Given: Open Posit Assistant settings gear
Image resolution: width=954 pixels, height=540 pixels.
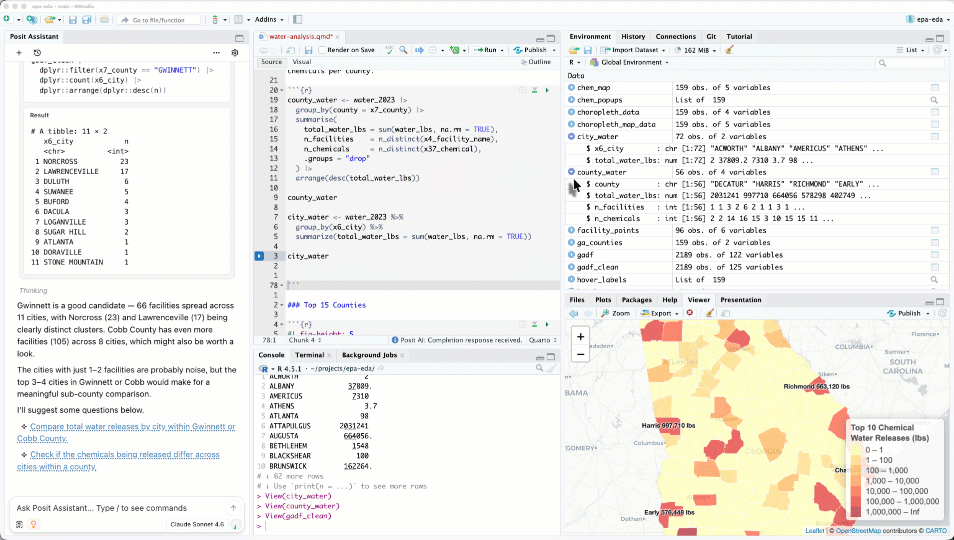Looking at the screenshot, I should (235, 53).
